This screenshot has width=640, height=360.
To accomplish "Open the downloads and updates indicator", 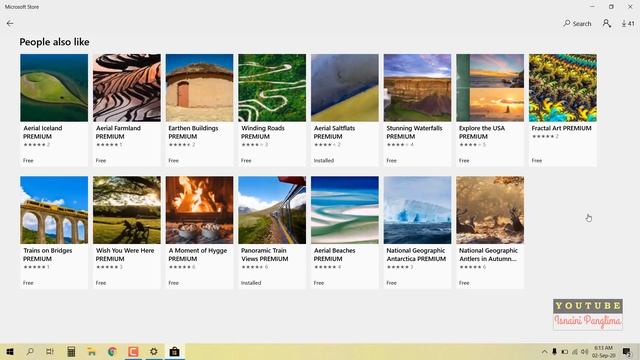I will 628,24.
